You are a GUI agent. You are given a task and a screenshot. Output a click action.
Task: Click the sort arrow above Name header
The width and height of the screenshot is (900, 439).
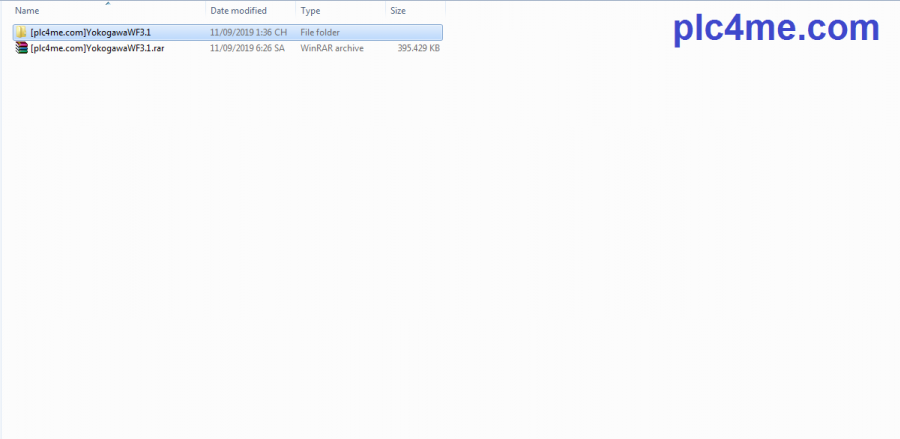[x=107, y=4]
